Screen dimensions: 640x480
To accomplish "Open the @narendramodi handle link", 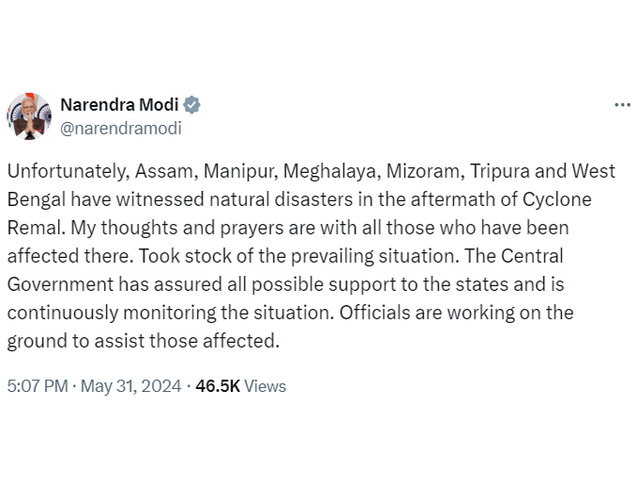I will [x=121, y=128].
